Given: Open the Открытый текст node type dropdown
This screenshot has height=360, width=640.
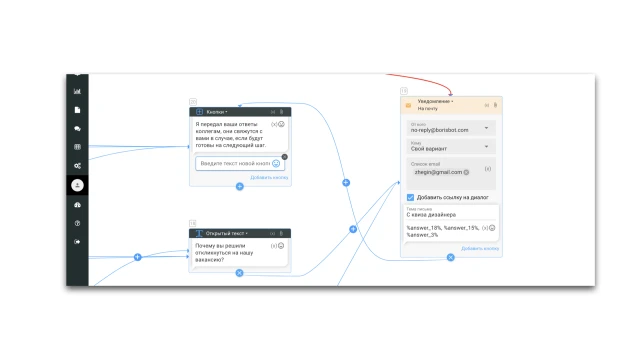Looking at the screenshot, I should pyautogui.click(x=227, y=233).
